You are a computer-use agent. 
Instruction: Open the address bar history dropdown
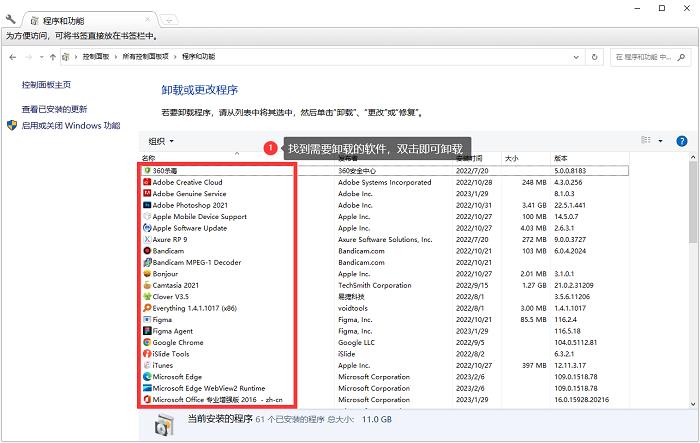pyautogui.click(x=576, y=58)
